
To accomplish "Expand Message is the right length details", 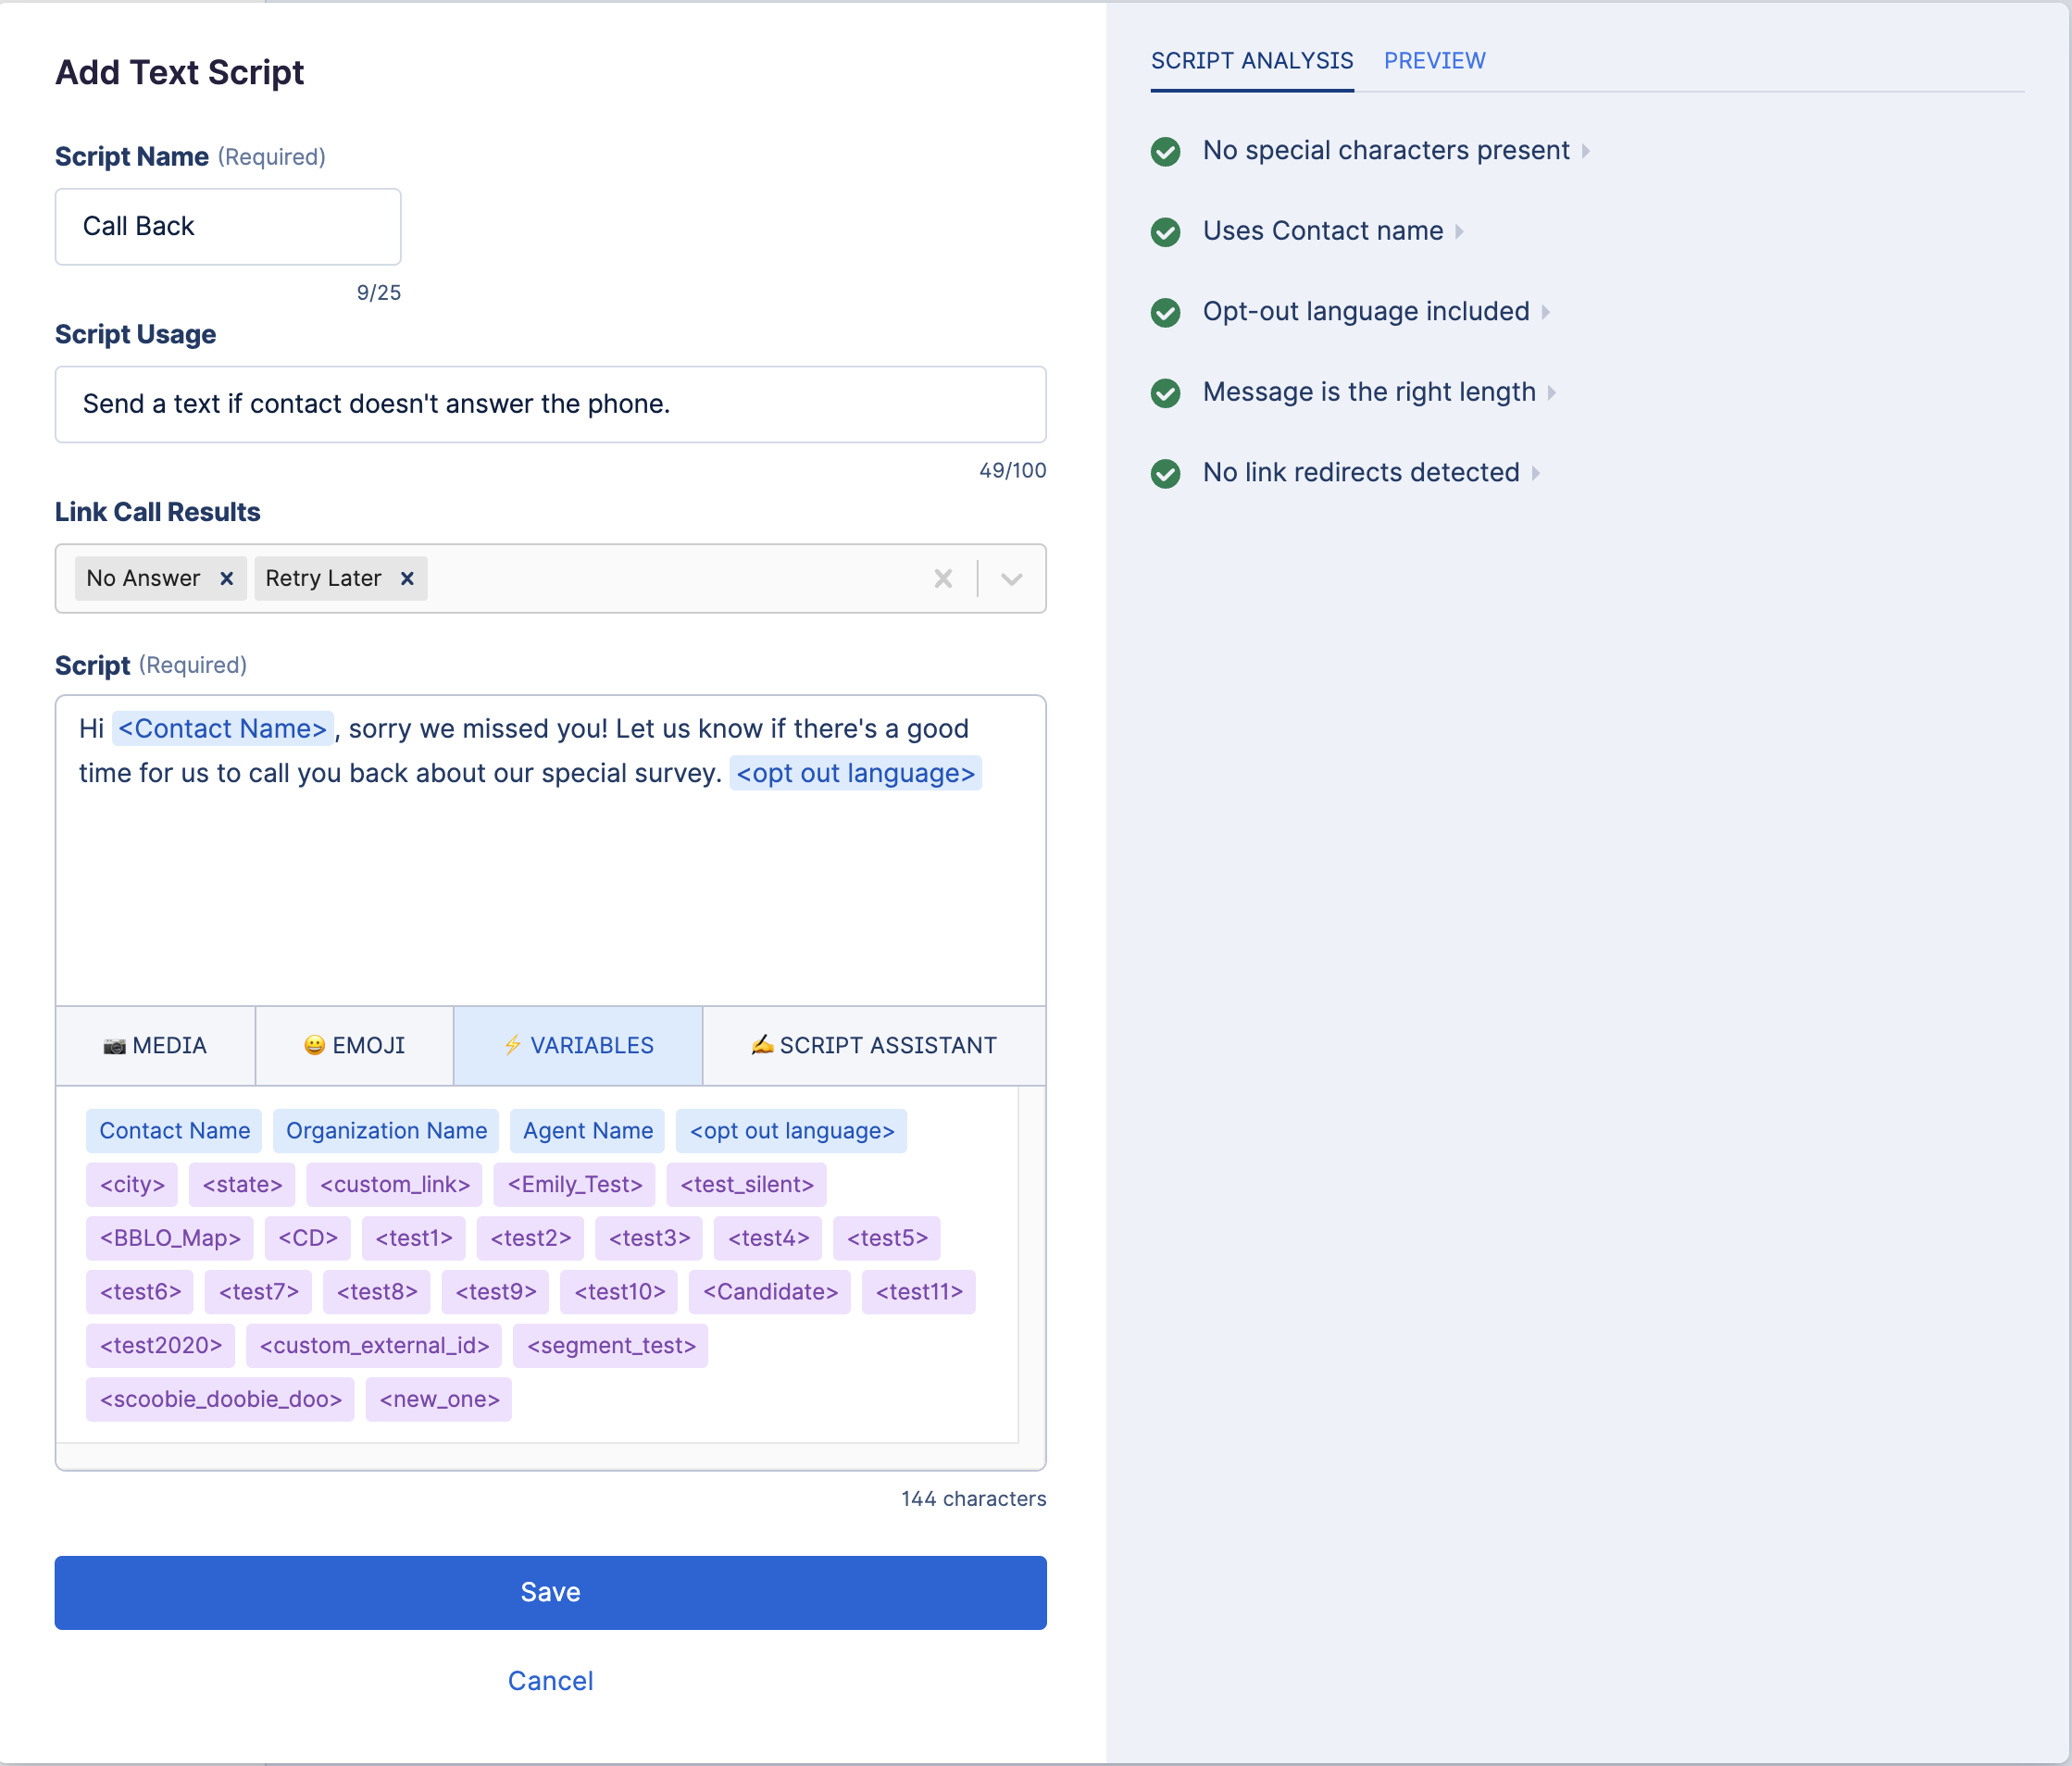I will pyautogui.click(x=1551, y=393).
